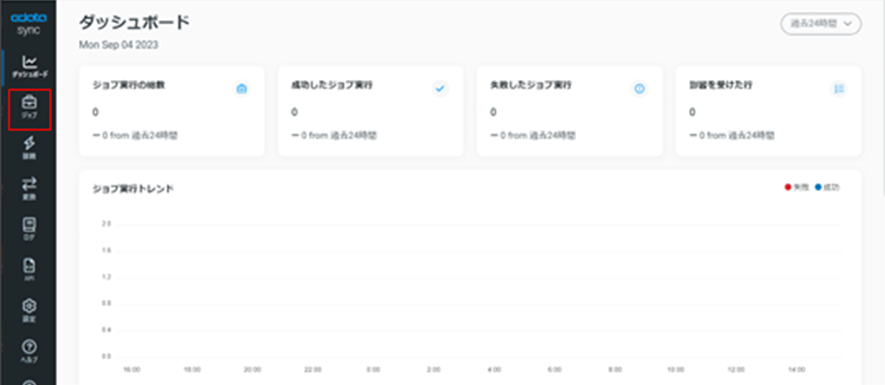Click the alert icon on 失敗したジョブ実行 card

tap(639, 89)
